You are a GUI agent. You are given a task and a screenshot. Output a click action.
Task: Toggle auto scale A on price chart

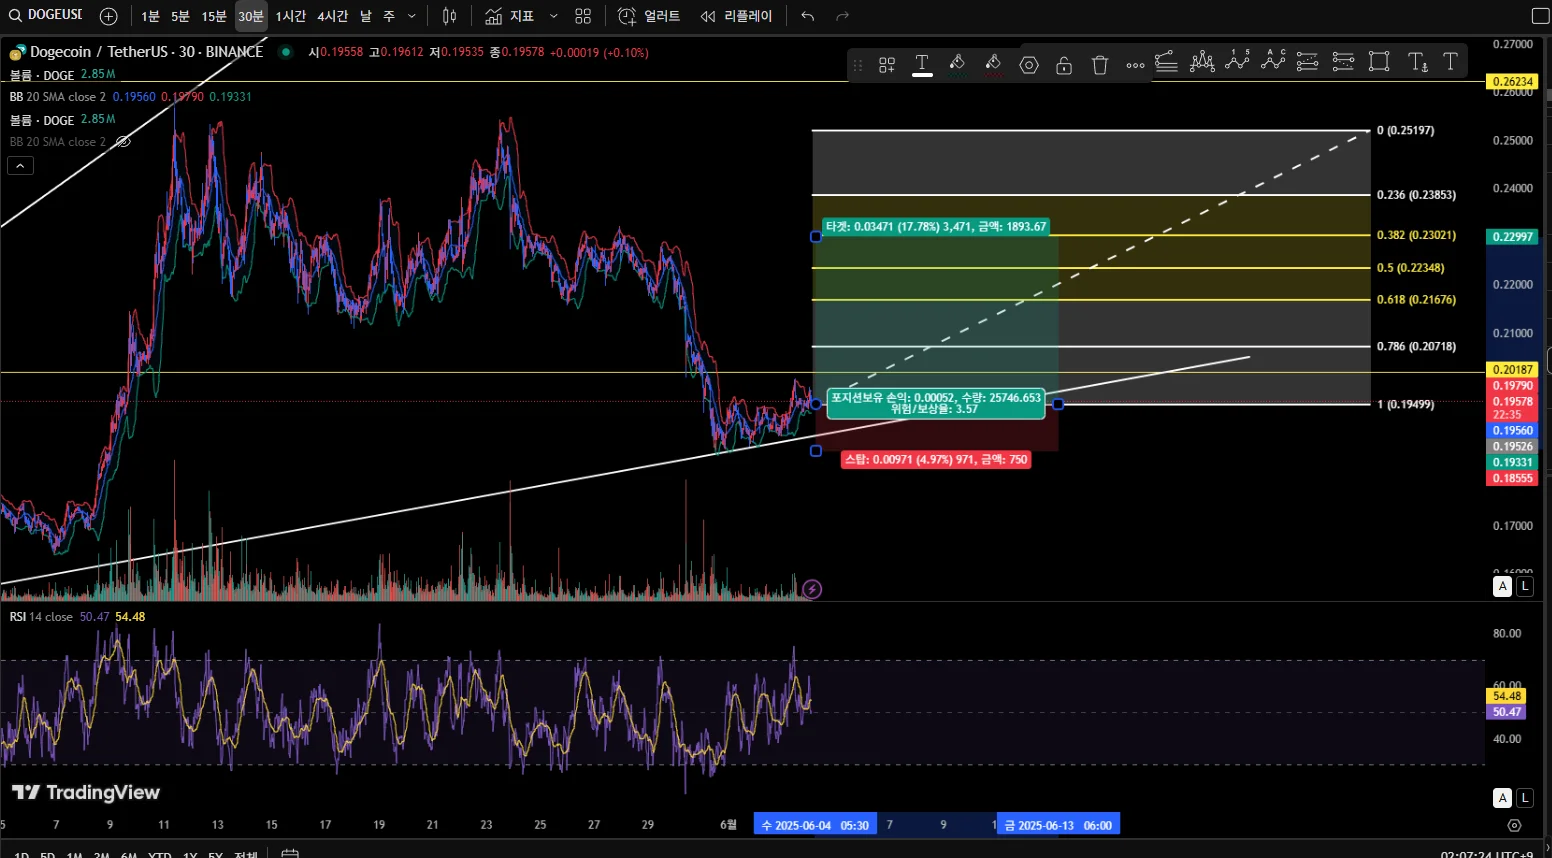(1502, 587)
